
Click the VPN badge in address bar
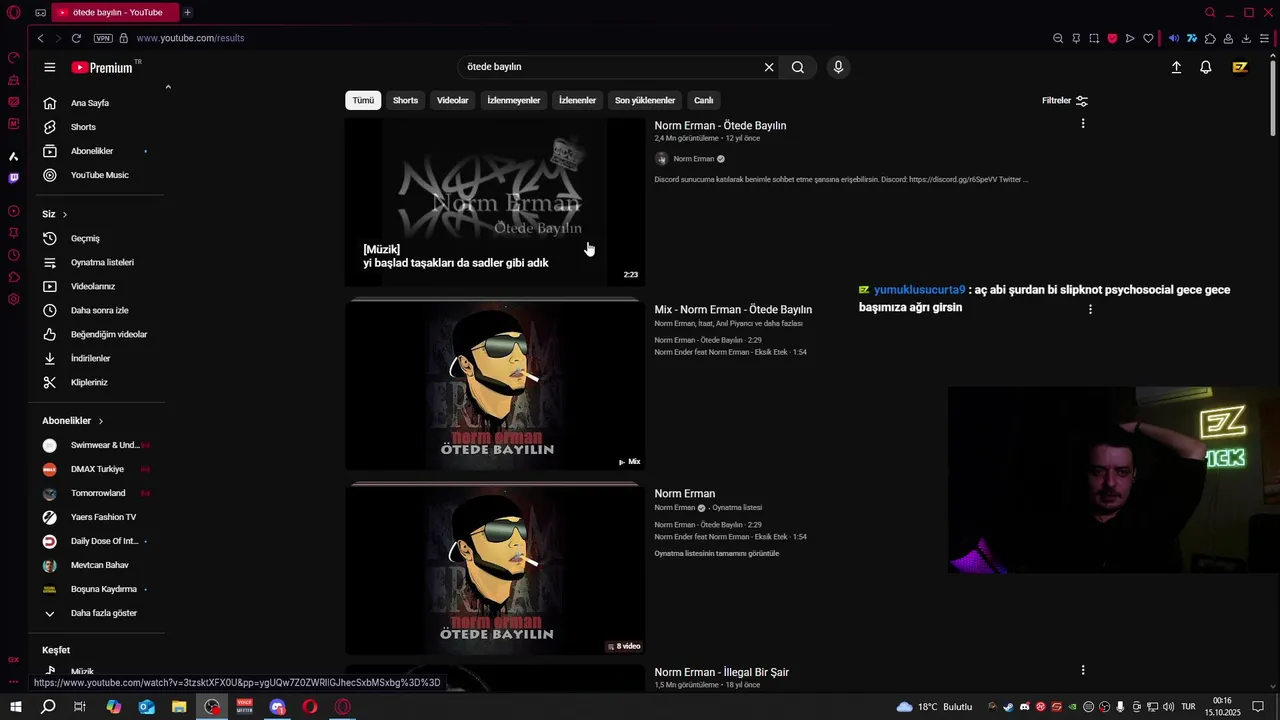click(x=103, y=38)
